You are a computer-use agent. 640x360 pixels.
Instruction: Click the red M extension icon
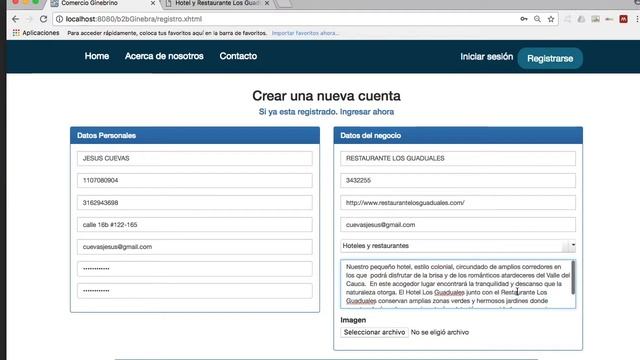tap(623, 19)
